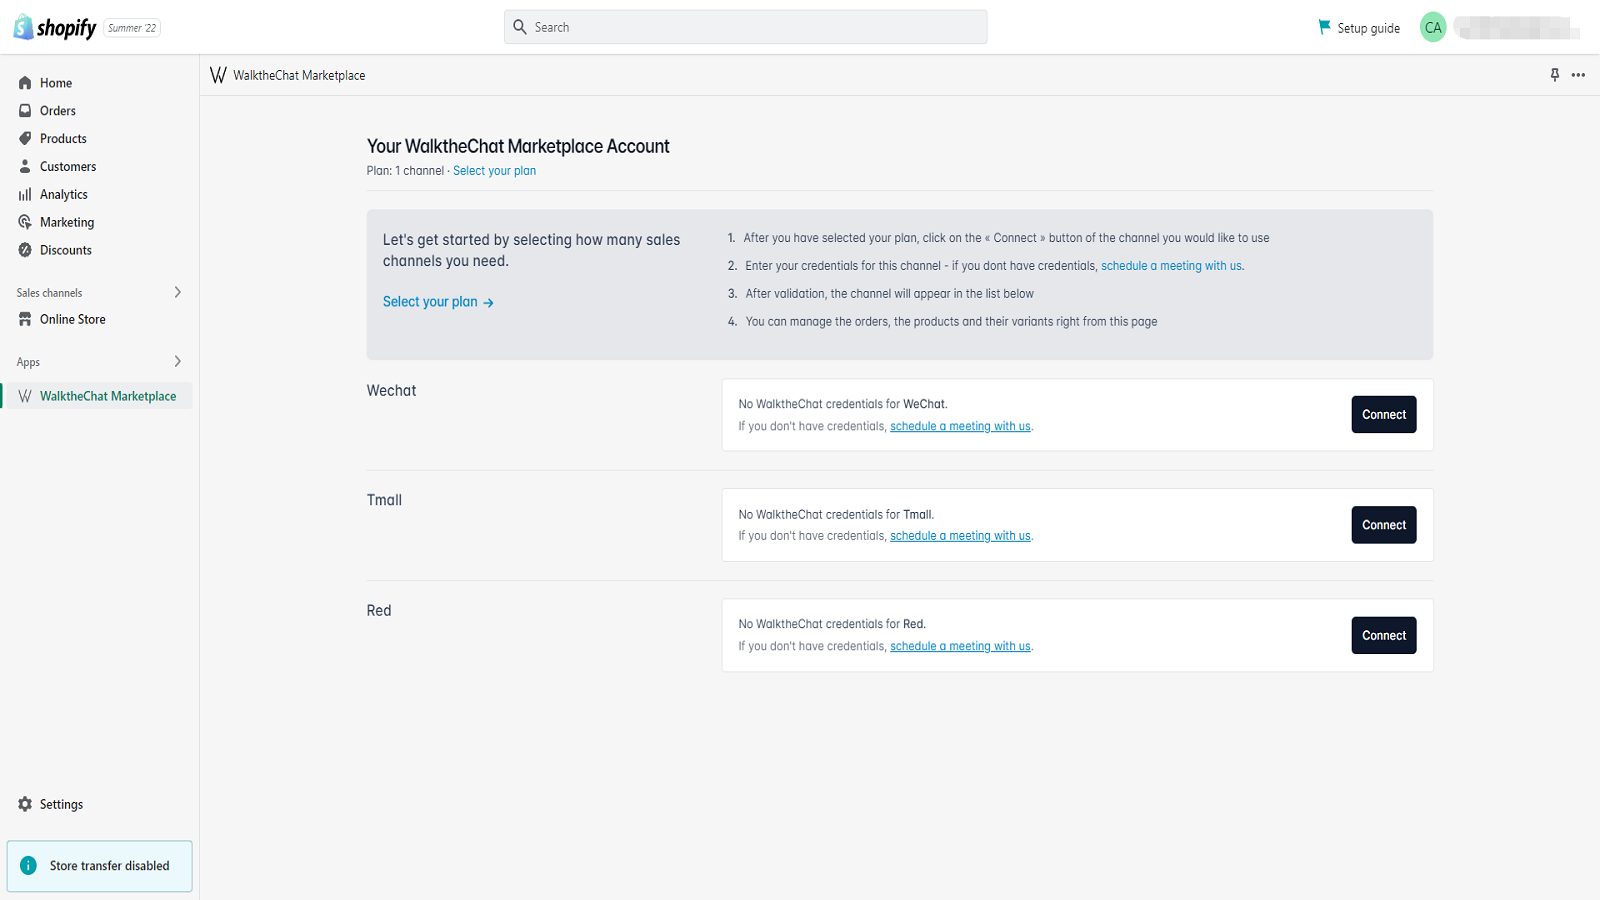Focus the Search field
1600x900 pixels.
(x=745, y=27)
